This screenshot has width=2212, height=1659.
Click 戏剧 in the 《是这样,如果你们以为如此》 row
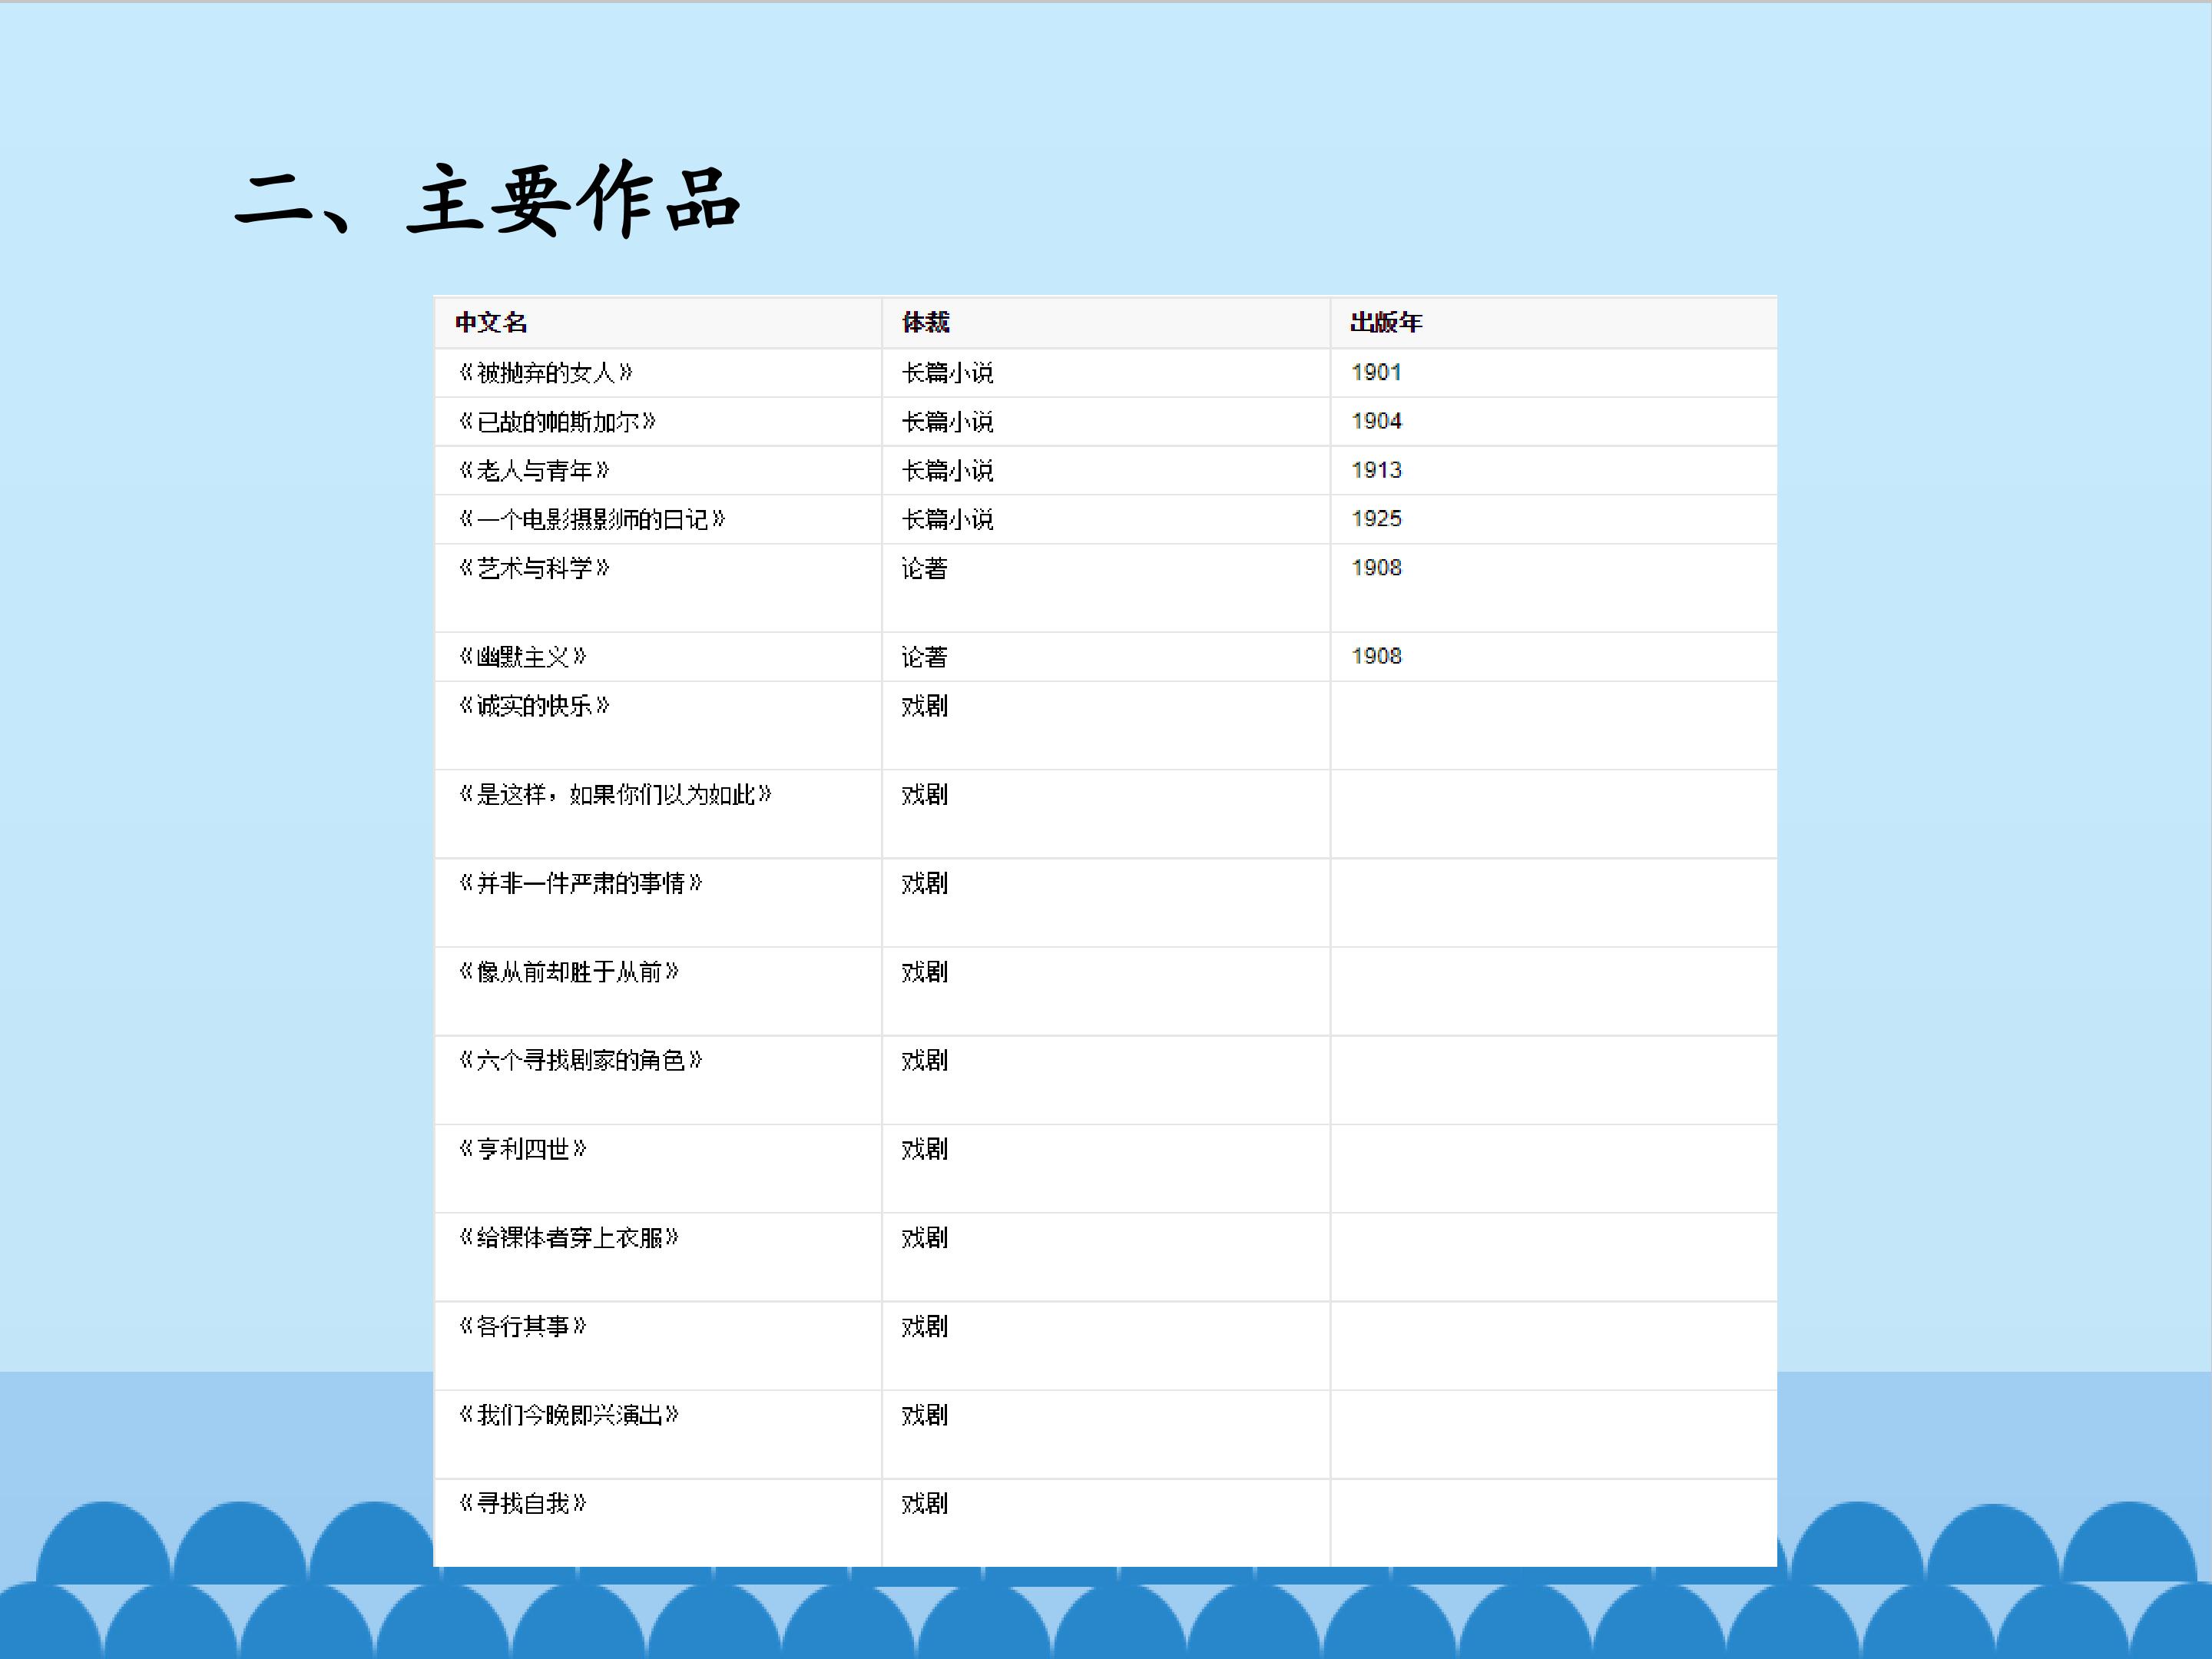click(924, 795)
